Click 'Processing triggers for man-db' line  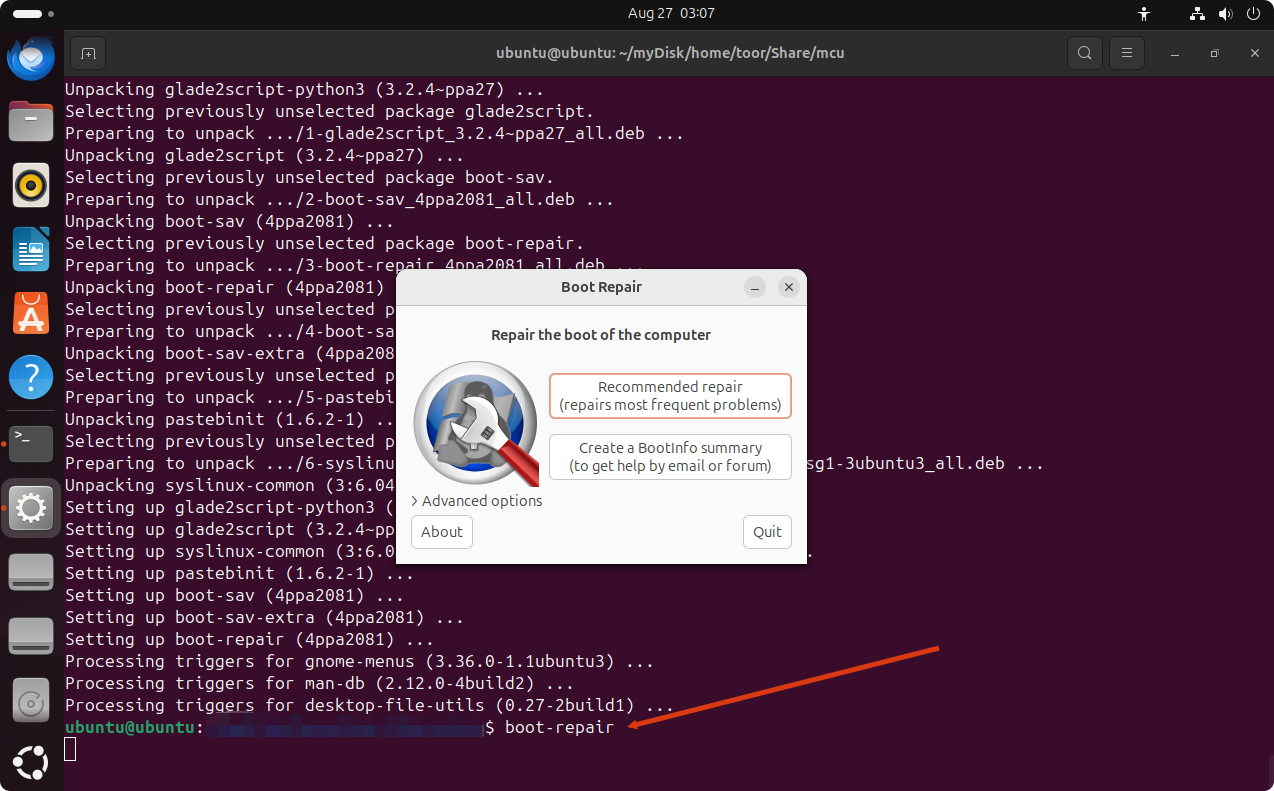[x=320, y=683]
